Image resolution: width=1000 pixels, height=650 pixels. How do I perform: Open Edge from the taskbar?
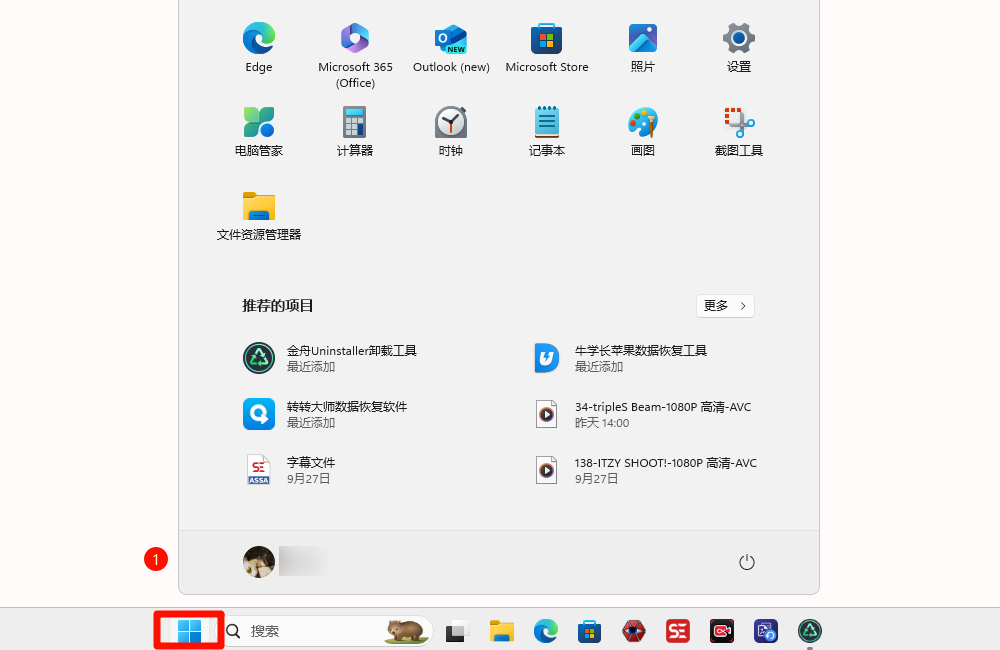546,631
